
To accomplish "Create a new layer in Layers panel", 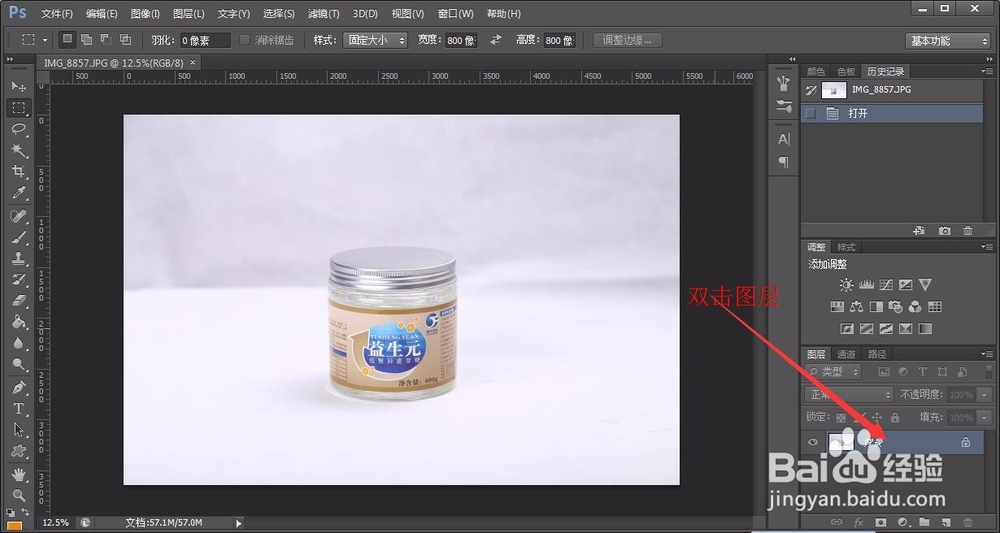I will point(946,522).
